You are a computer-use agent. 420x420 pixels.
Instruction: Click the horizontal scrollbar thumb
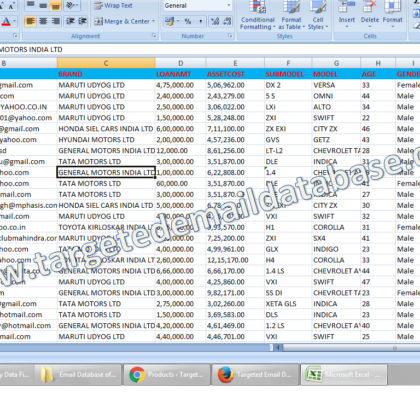[351, 348]
